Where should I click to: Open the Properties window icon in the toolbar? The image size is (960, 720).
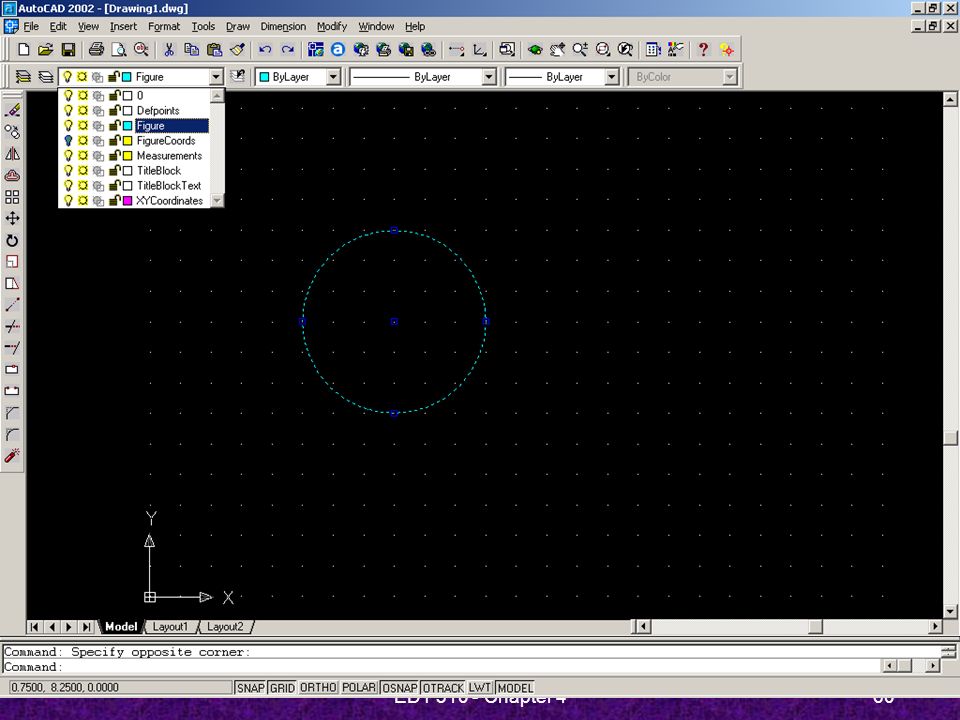point(653,50)
